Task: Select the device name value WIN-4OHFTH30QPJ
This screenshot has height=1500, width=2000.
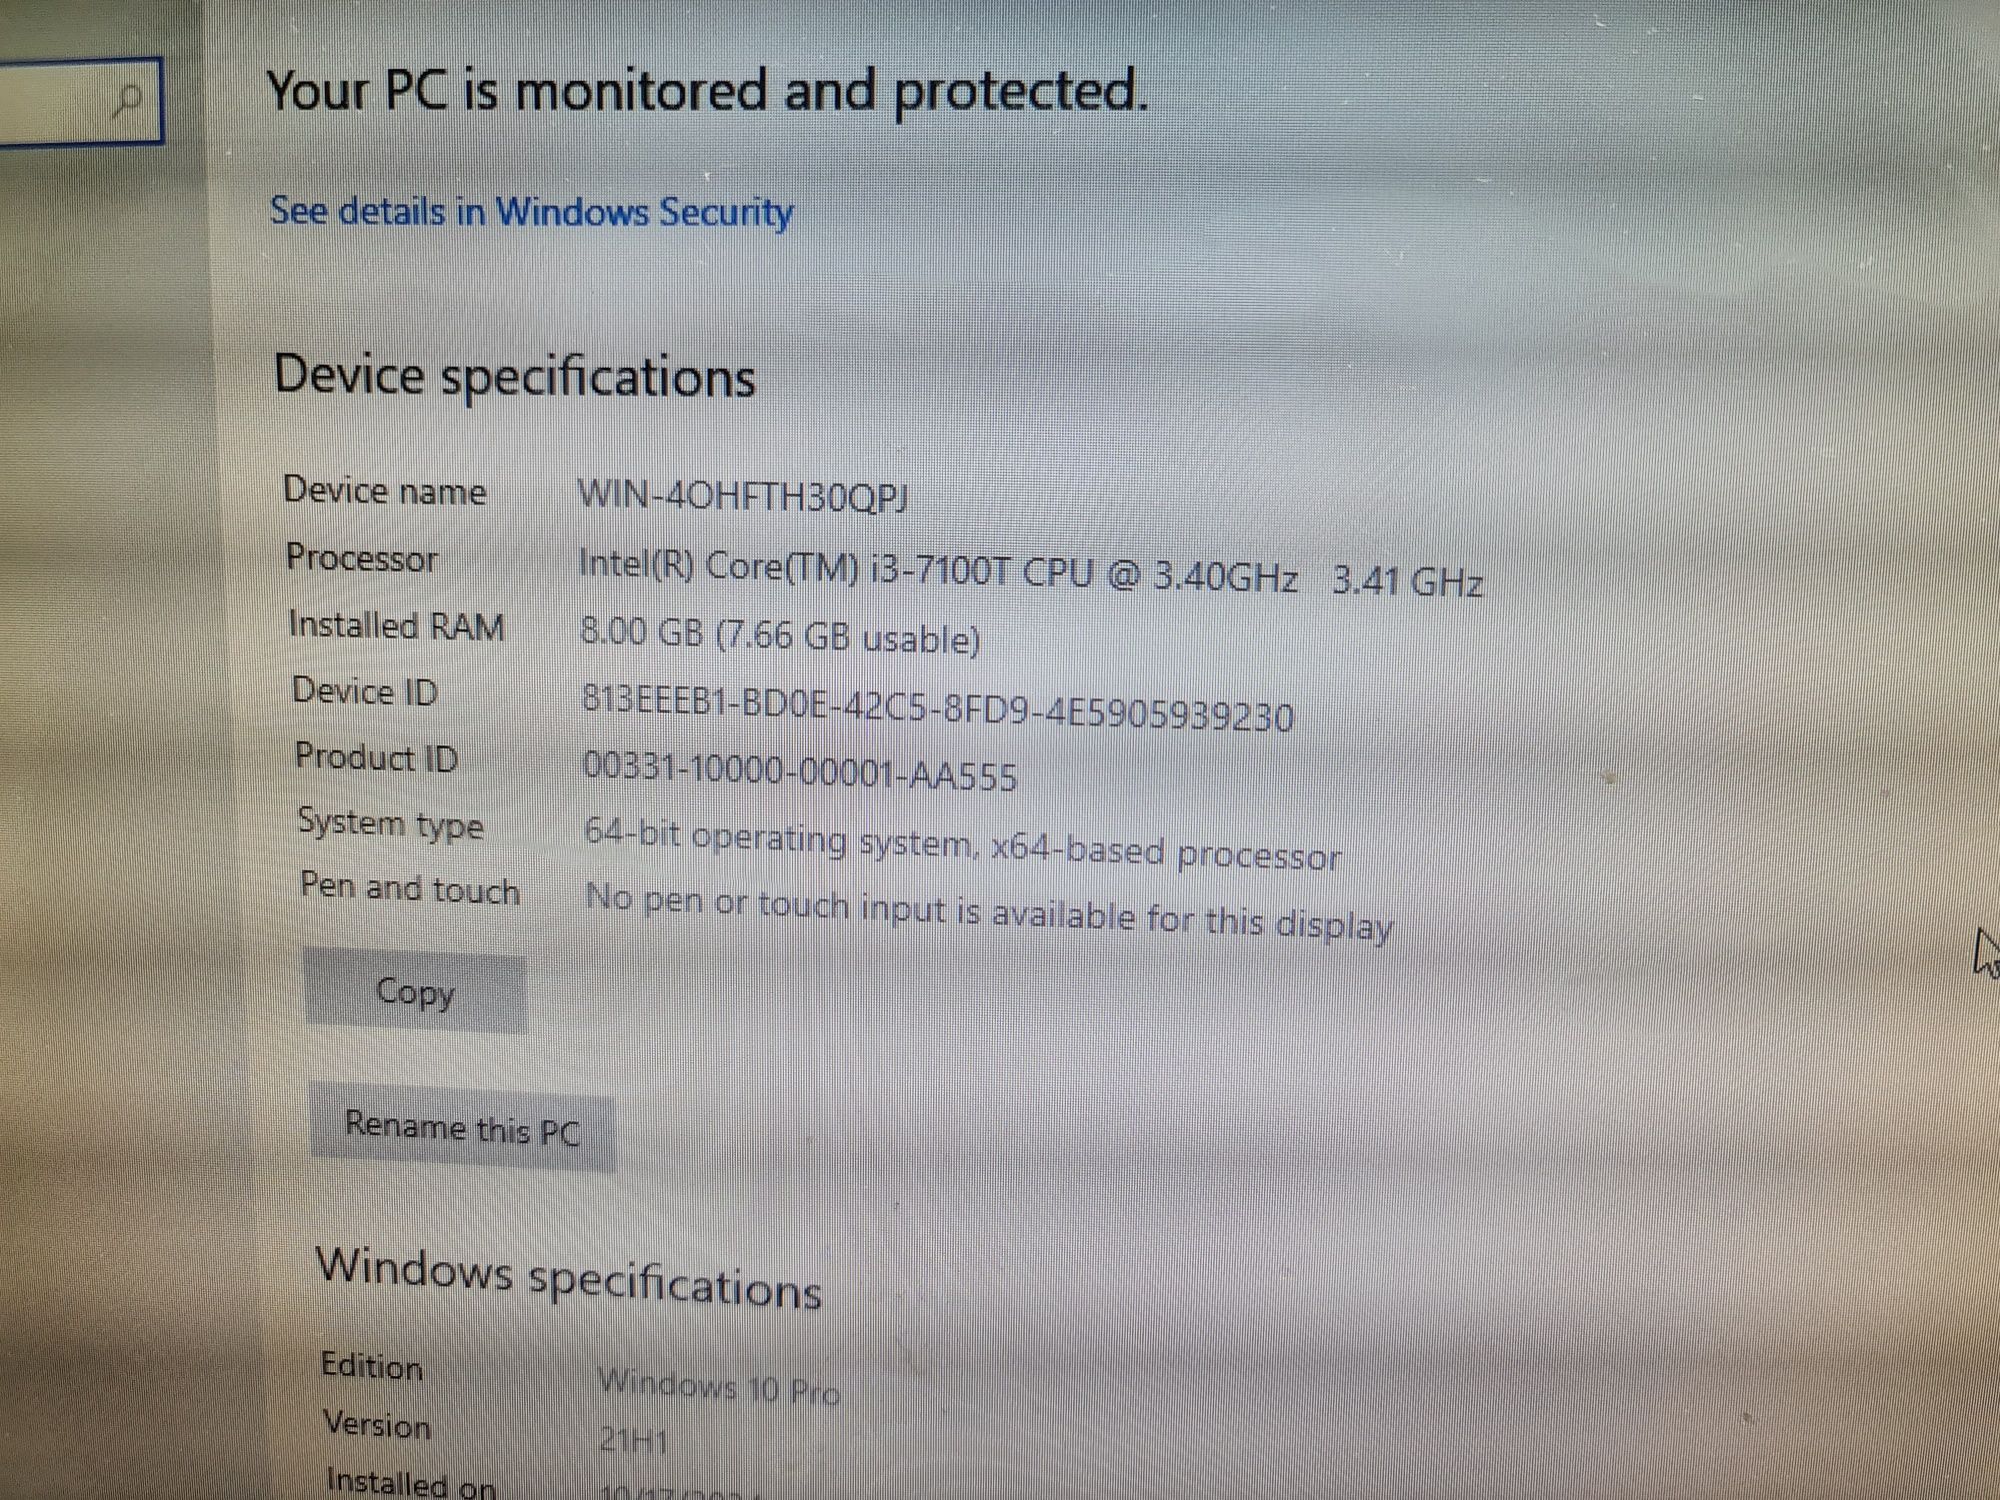Action: (743, 495)
